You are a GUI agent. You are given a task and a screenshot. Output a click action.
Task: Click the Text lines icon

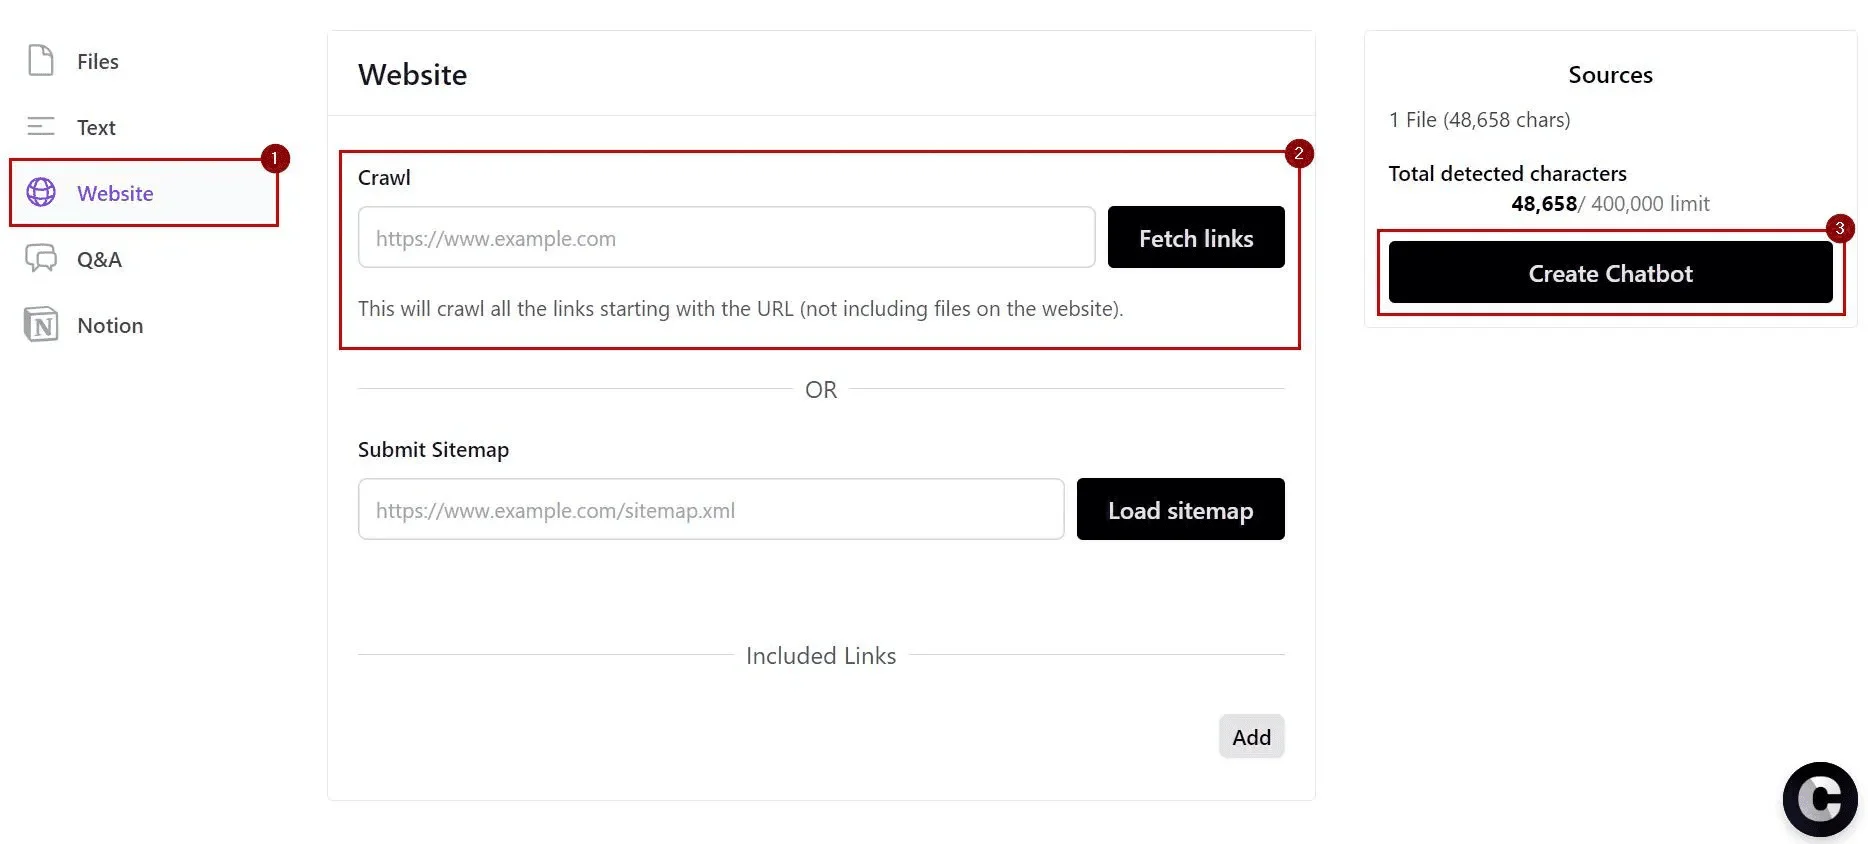point(41,127)
